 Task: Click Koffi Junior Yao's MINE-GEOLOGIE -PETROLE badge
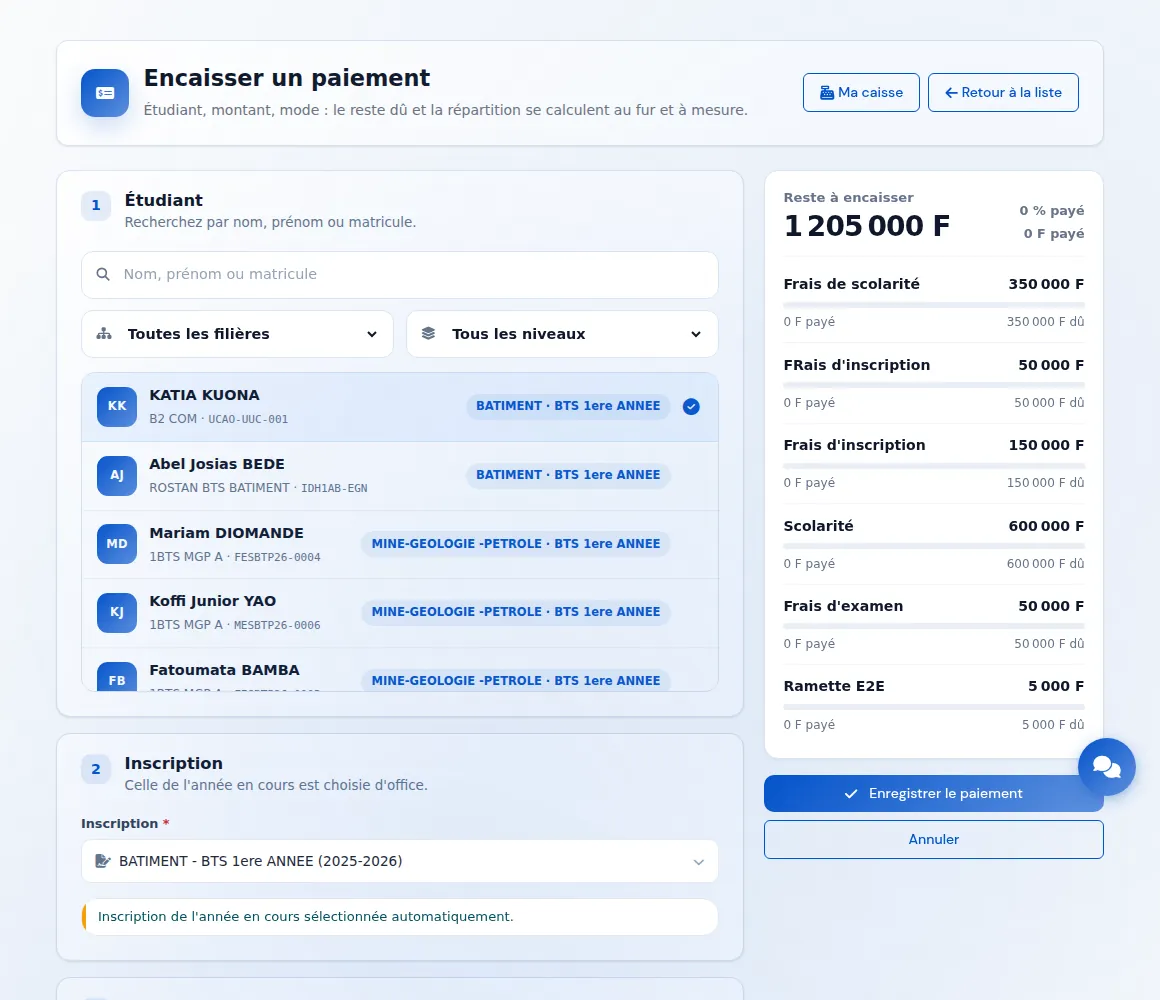coord(516,612)
